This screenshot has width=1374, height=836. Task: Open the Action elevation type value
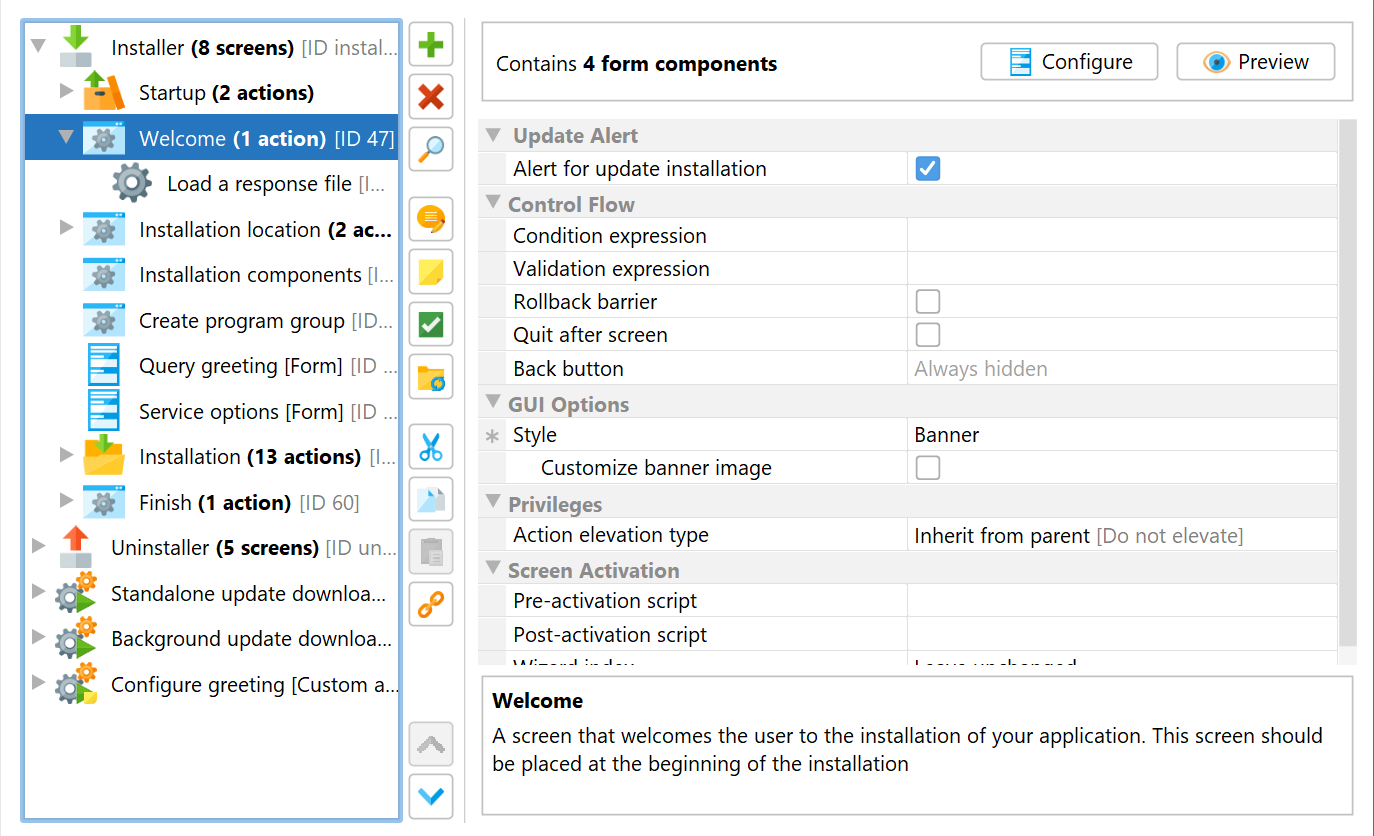coord(1122,535)
